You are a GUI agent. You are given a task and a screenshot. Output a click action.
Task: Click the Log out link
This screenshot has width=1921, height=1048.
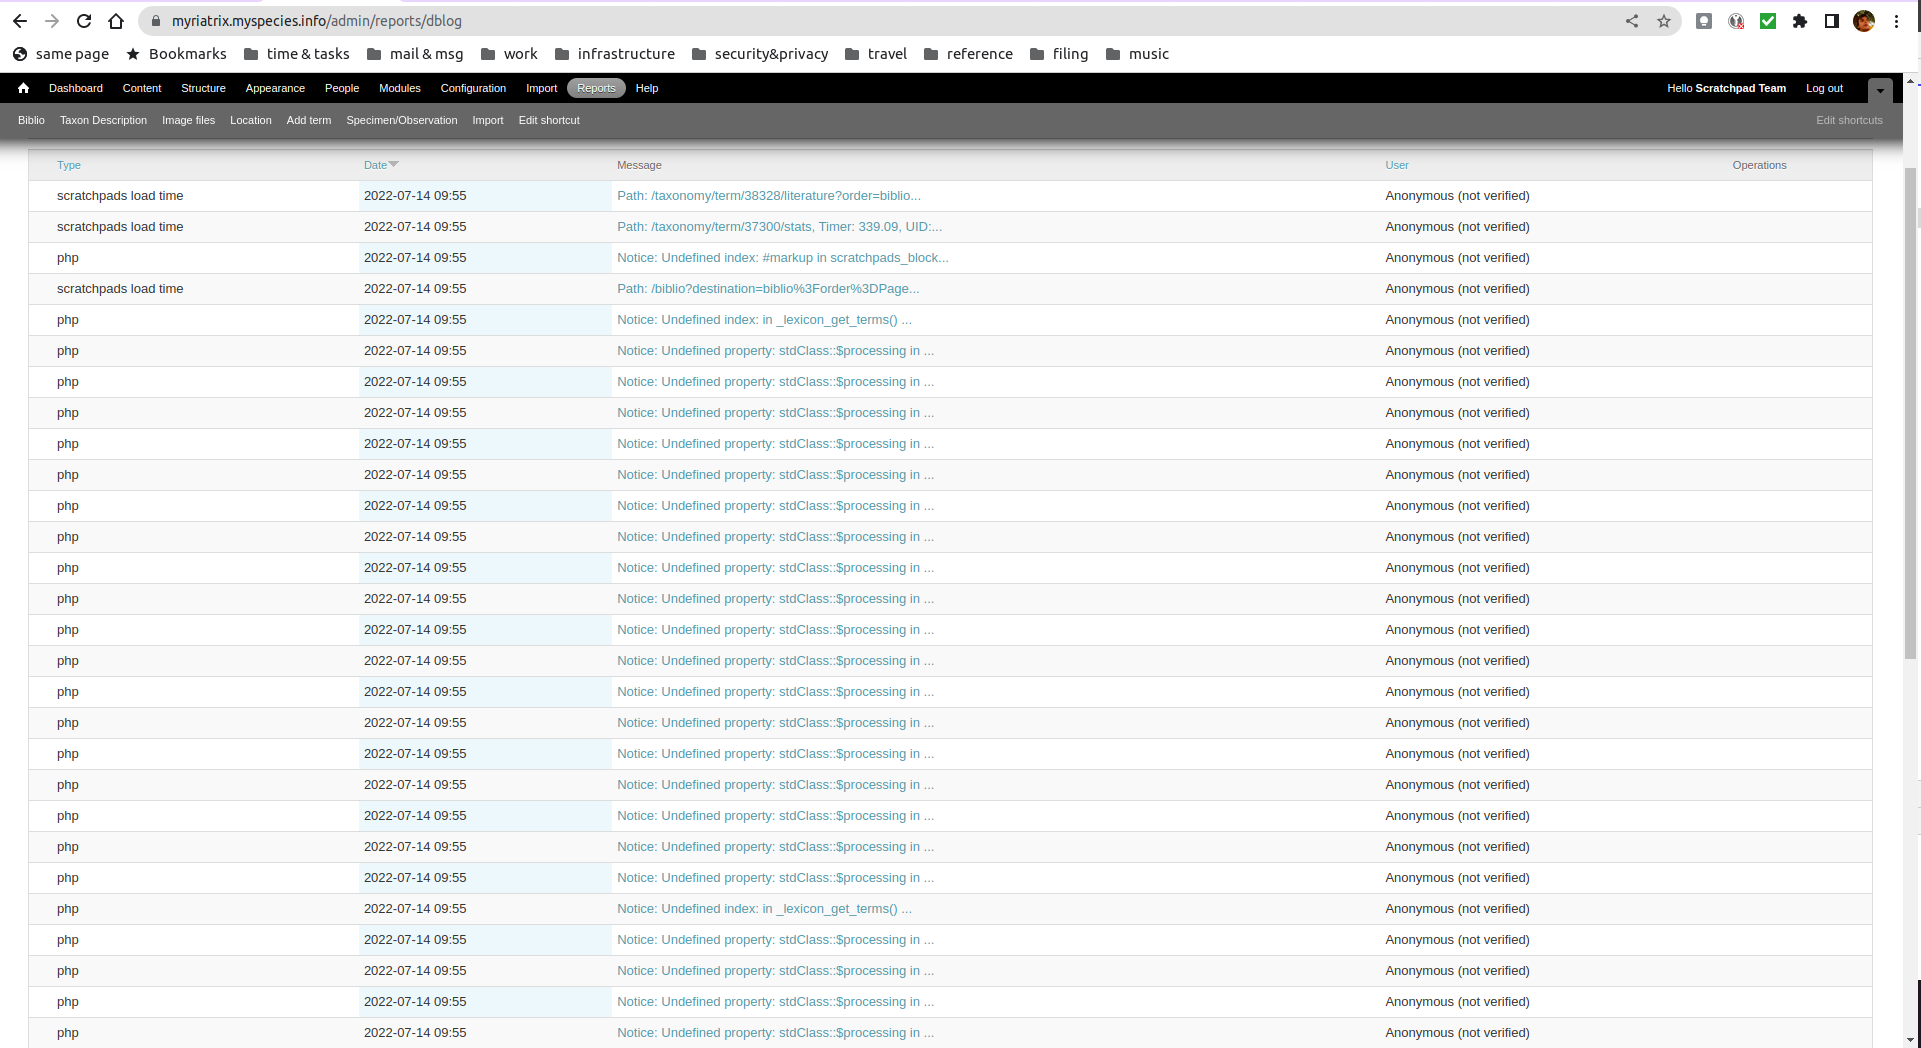coord(1824,88)
